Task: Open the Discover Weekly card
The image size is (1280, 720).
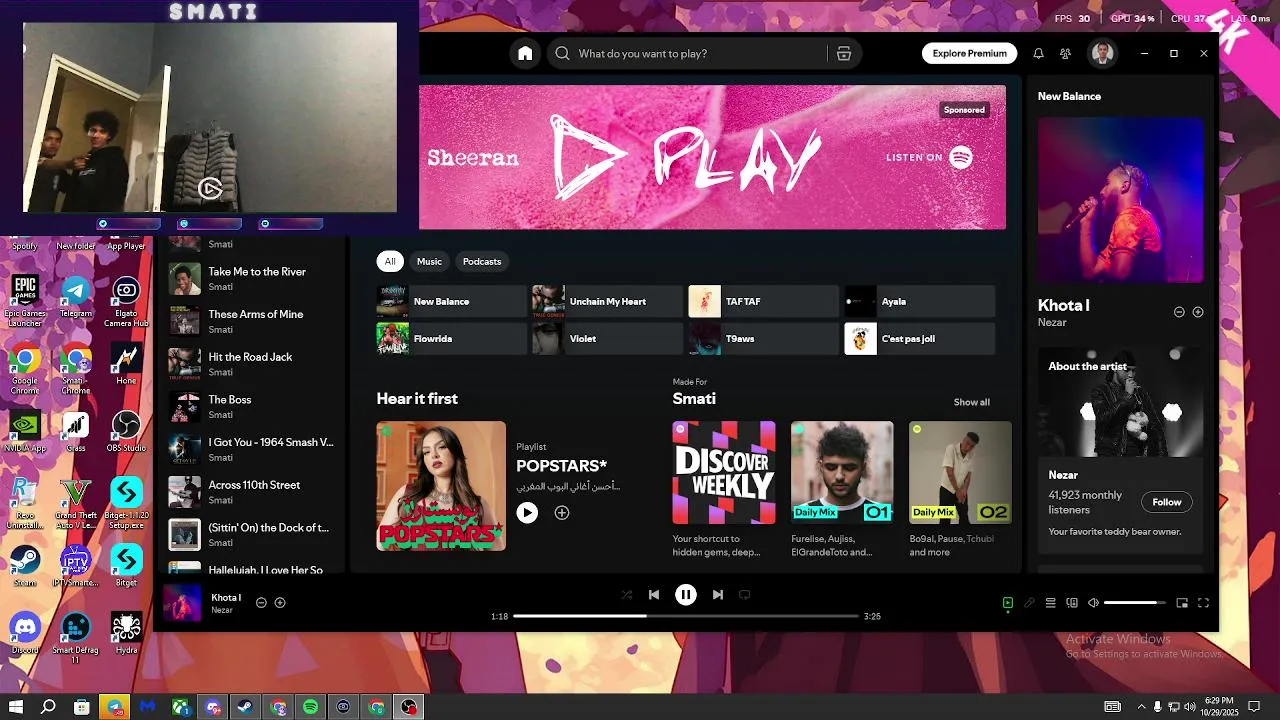Action: [724, 472]
